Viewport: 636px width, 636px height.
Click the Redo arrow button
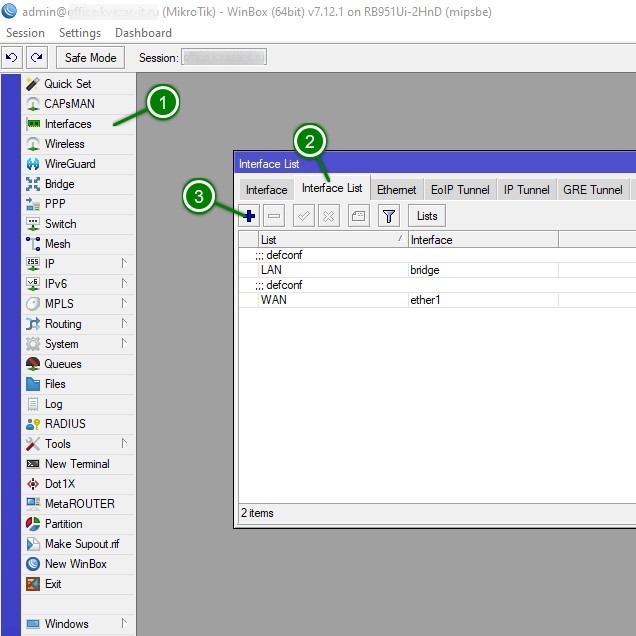coord(37,58)
